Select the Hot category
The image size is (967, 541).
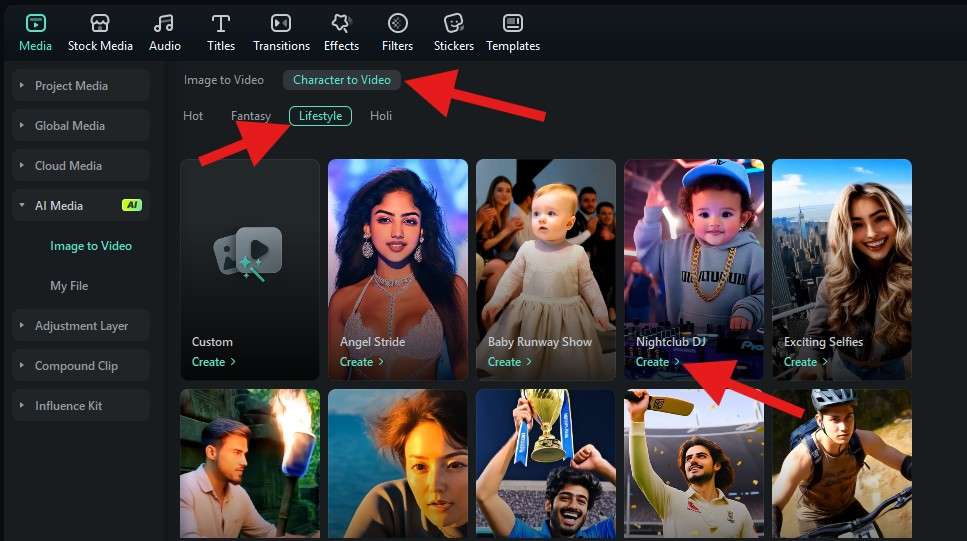point(193,115)
